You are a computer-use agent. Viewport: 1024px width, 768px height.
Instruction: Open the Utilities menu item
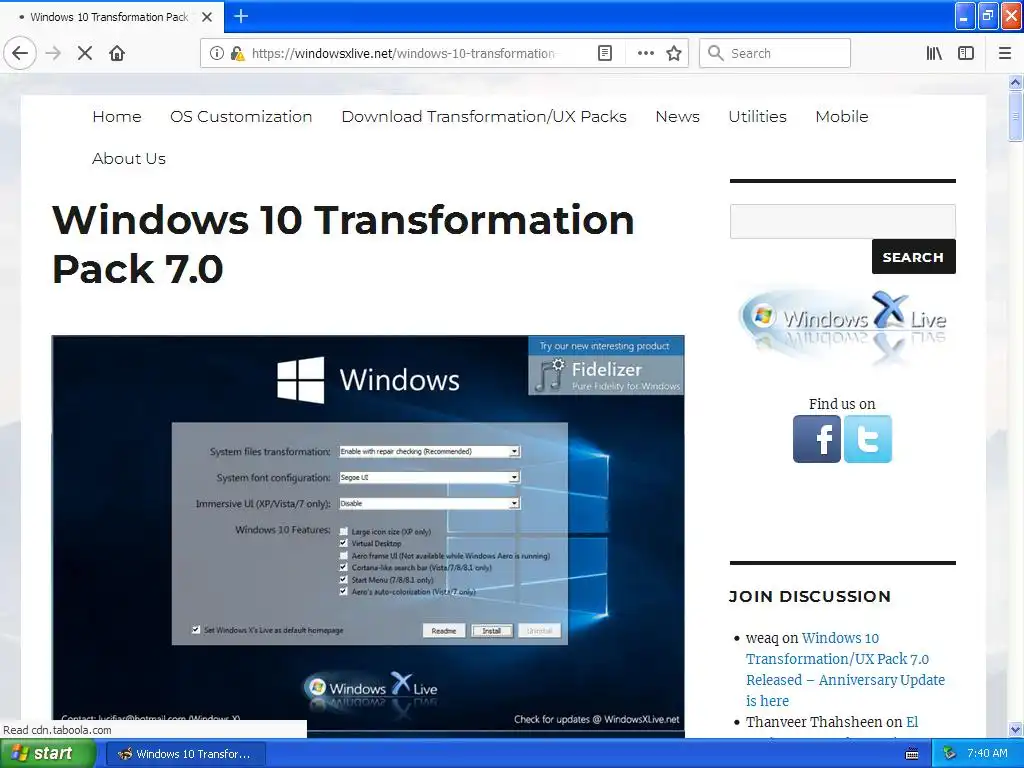pos(758,116)
